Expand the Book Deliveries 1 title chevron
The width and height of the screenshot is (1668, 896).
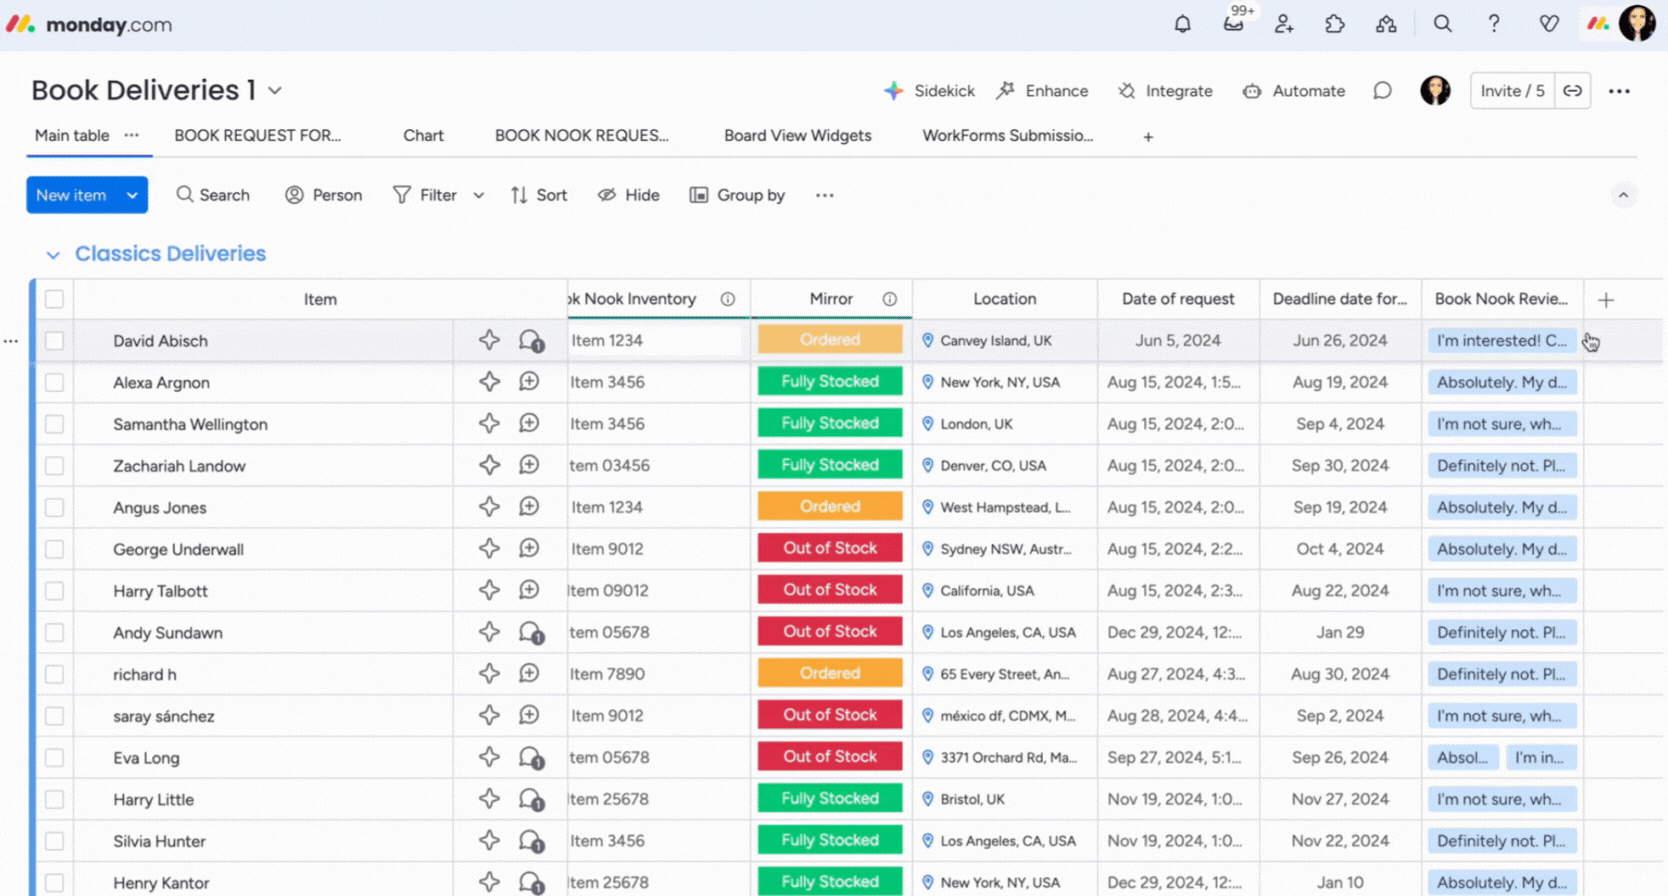coord(275,91)
